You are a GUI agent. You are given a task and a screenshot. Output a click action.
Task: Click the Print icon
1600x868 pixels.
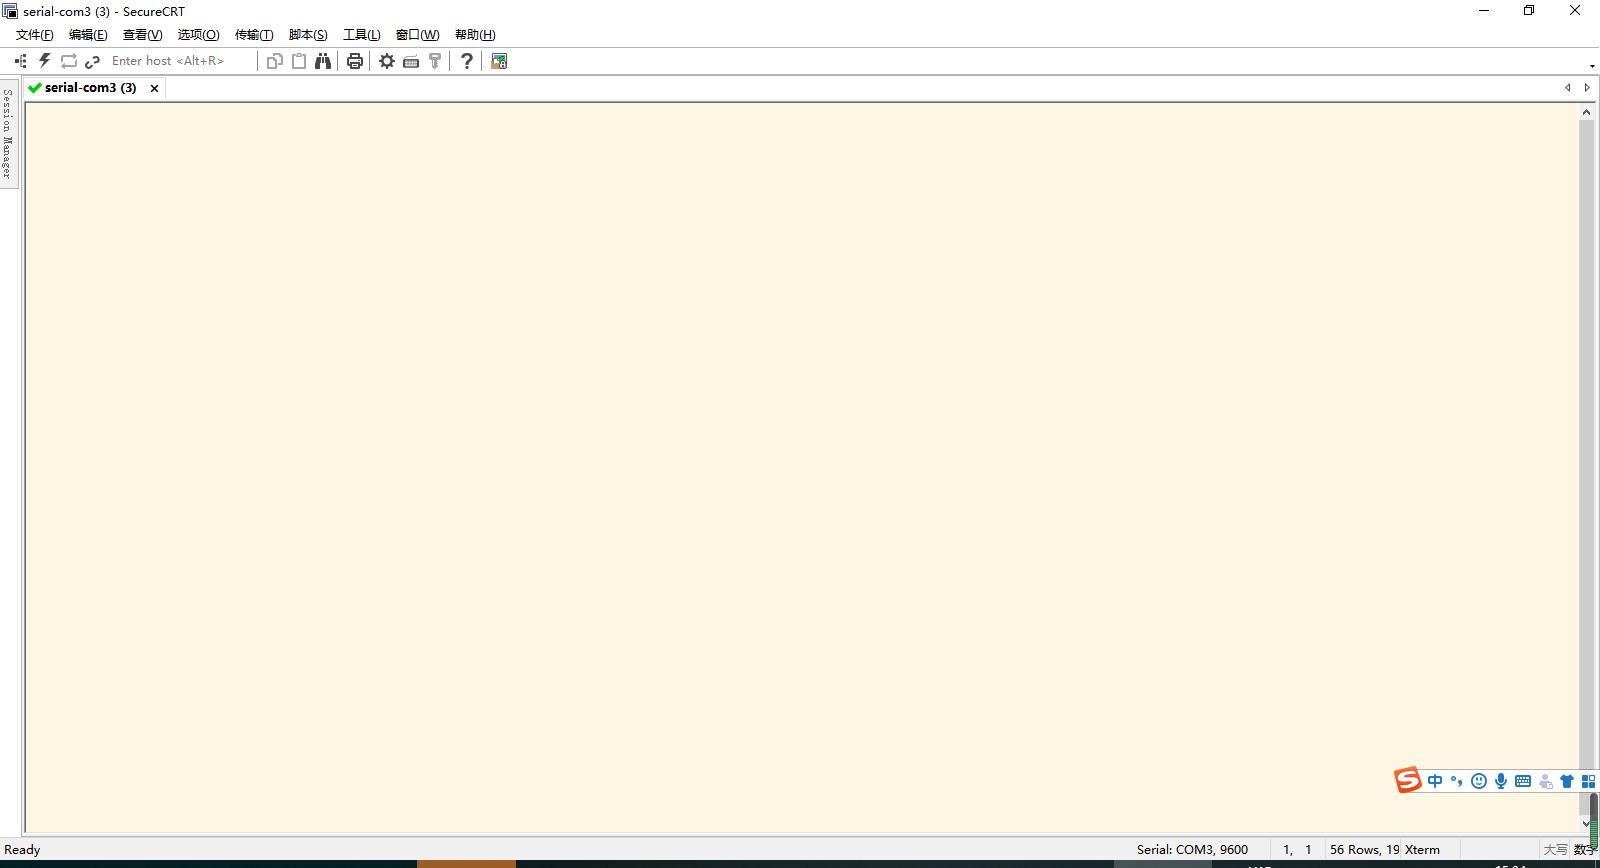[x=355, y=61]
